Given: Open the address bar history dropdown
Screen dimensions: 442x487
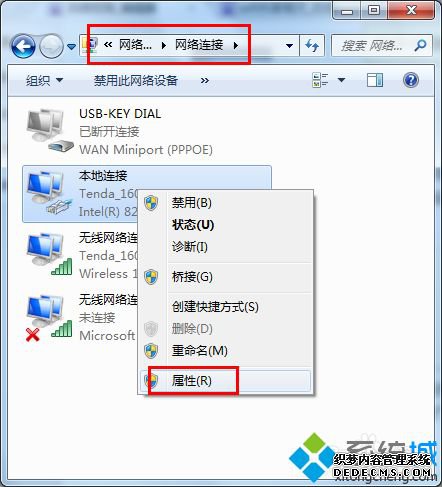Looking at the screenshot, I should pos(289,45).
